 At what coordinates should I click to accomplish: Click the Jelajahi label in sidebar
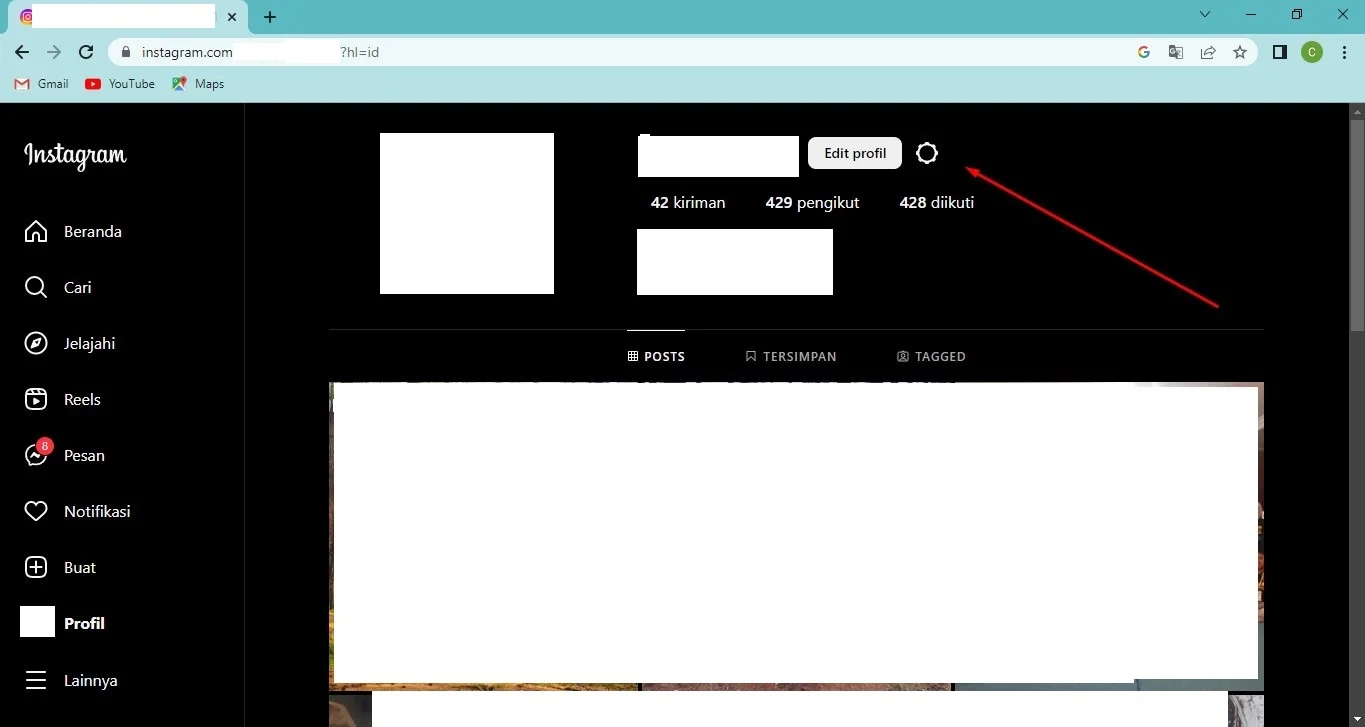point(89,343)
